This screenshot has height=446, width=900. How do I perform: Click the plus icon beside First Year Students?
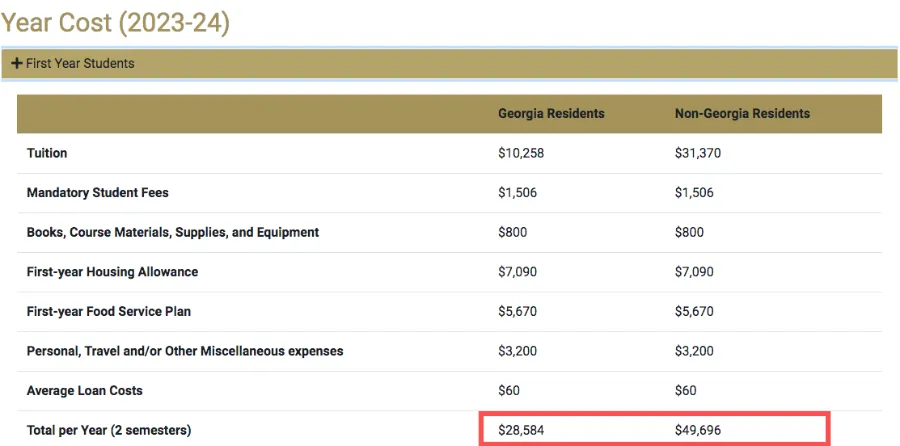(17, 63)
